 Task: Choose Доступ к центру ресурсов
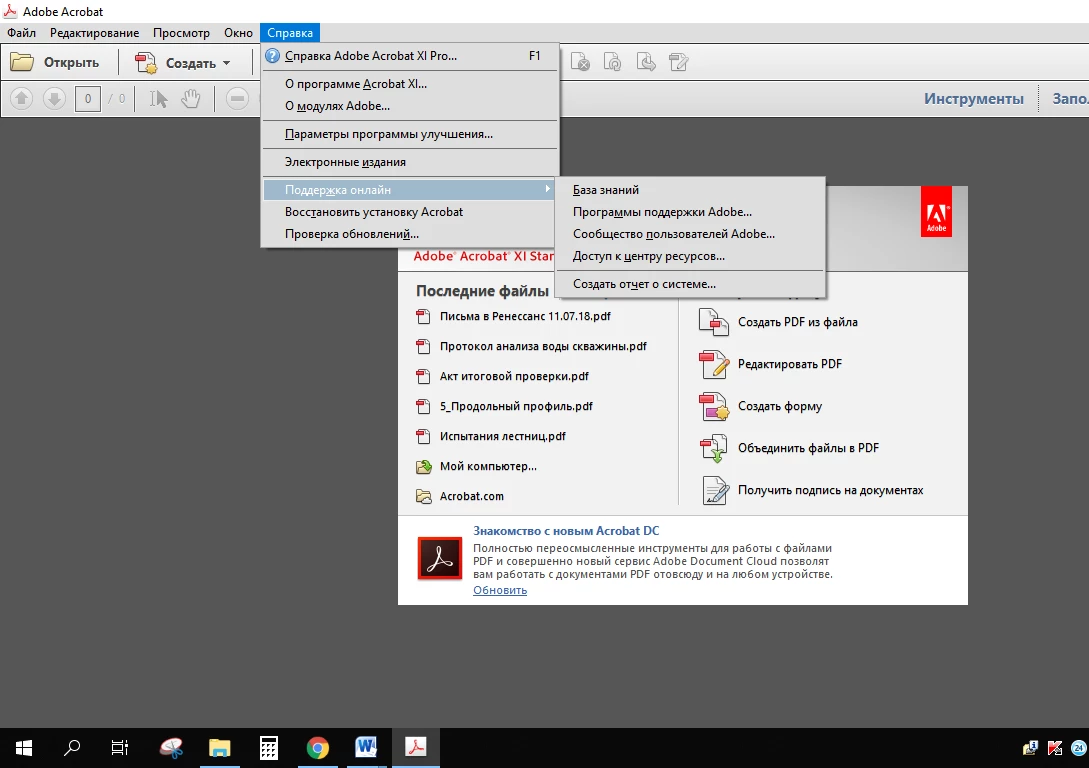tap(690, 256)
